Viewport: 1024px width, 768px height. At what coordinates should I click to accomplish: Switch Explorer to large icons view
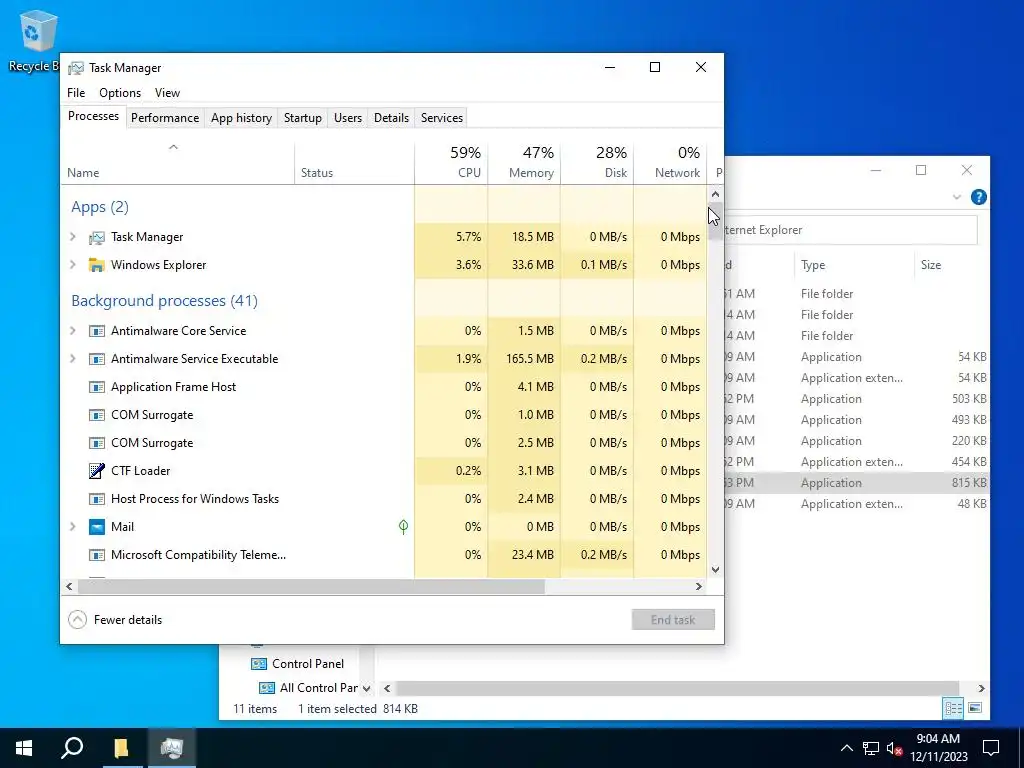(x=975, y=708)
